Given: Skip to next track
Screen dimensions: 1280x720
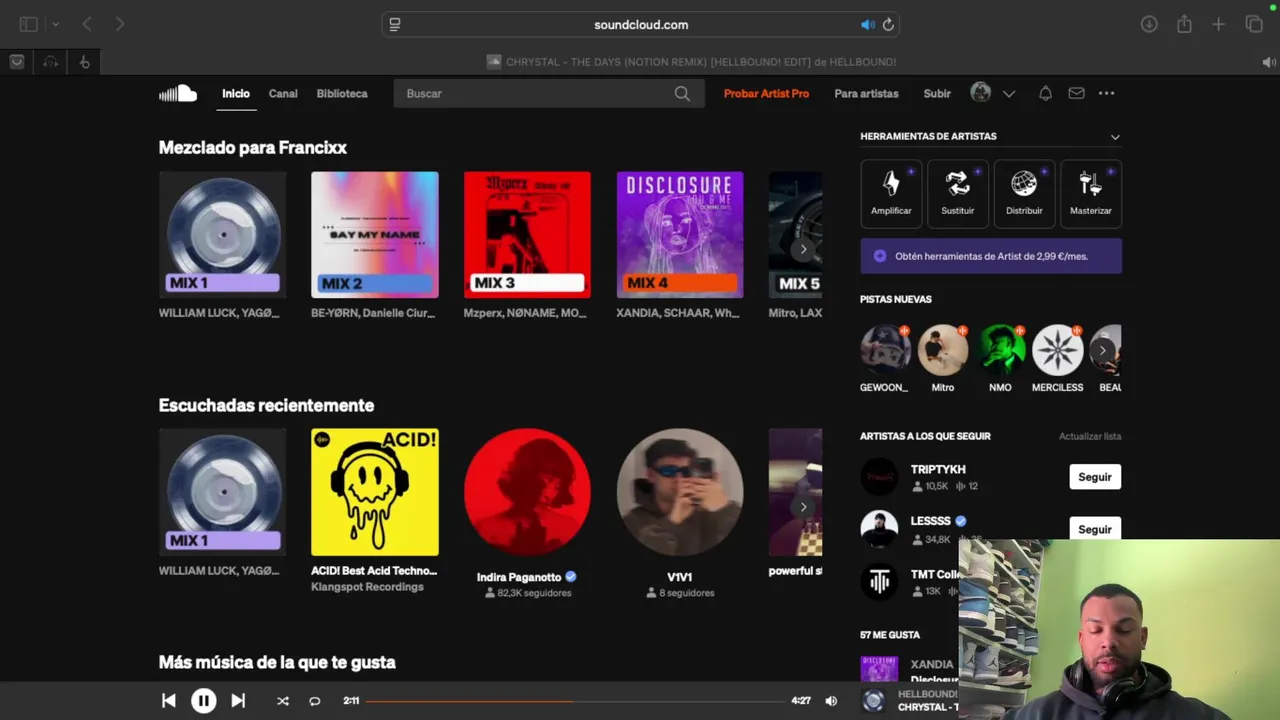Looking at the screenshot, I should point(238,701).
